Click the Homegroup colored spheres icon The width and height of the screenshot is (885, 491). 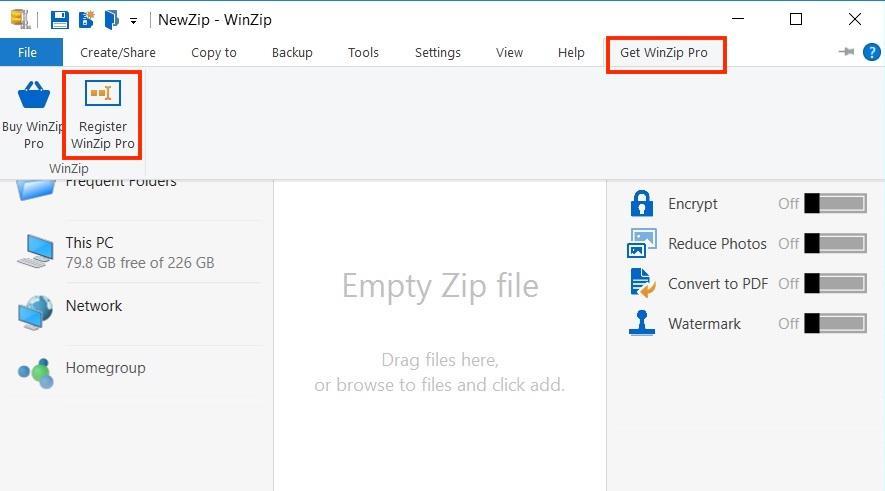point(36,373)
